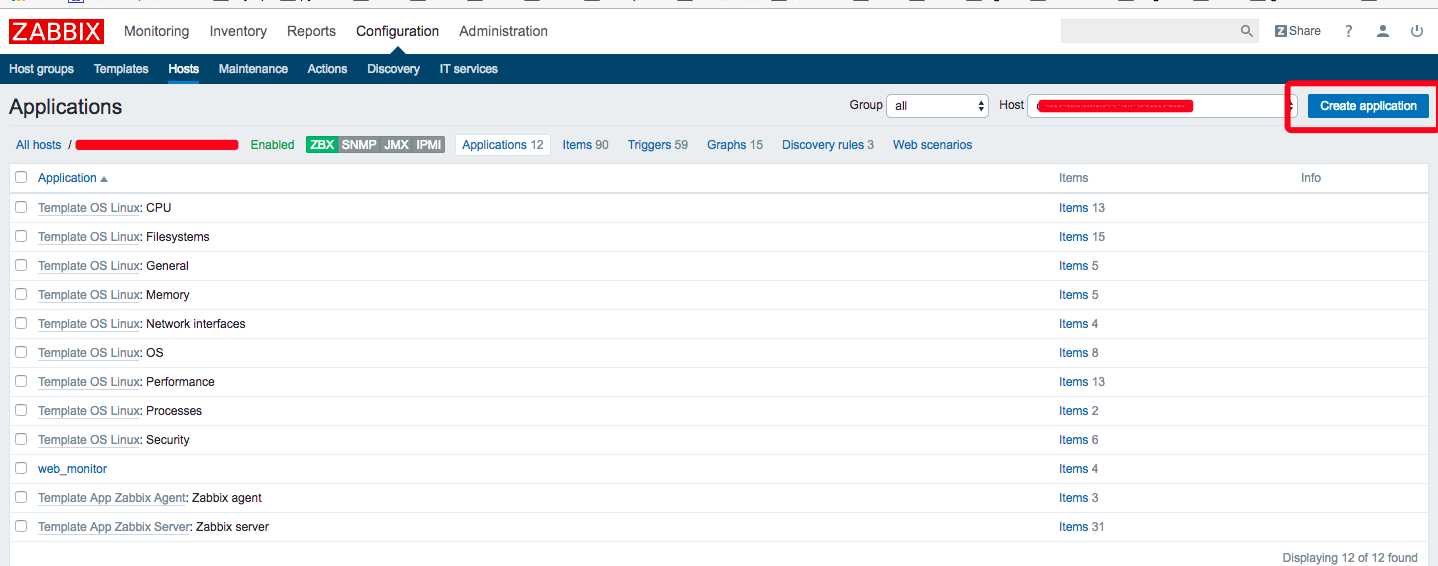The width and height of the screenshot is (1438, 566).
Task: Check the Memory application checkbox
Action: click(x=21, y=294)
